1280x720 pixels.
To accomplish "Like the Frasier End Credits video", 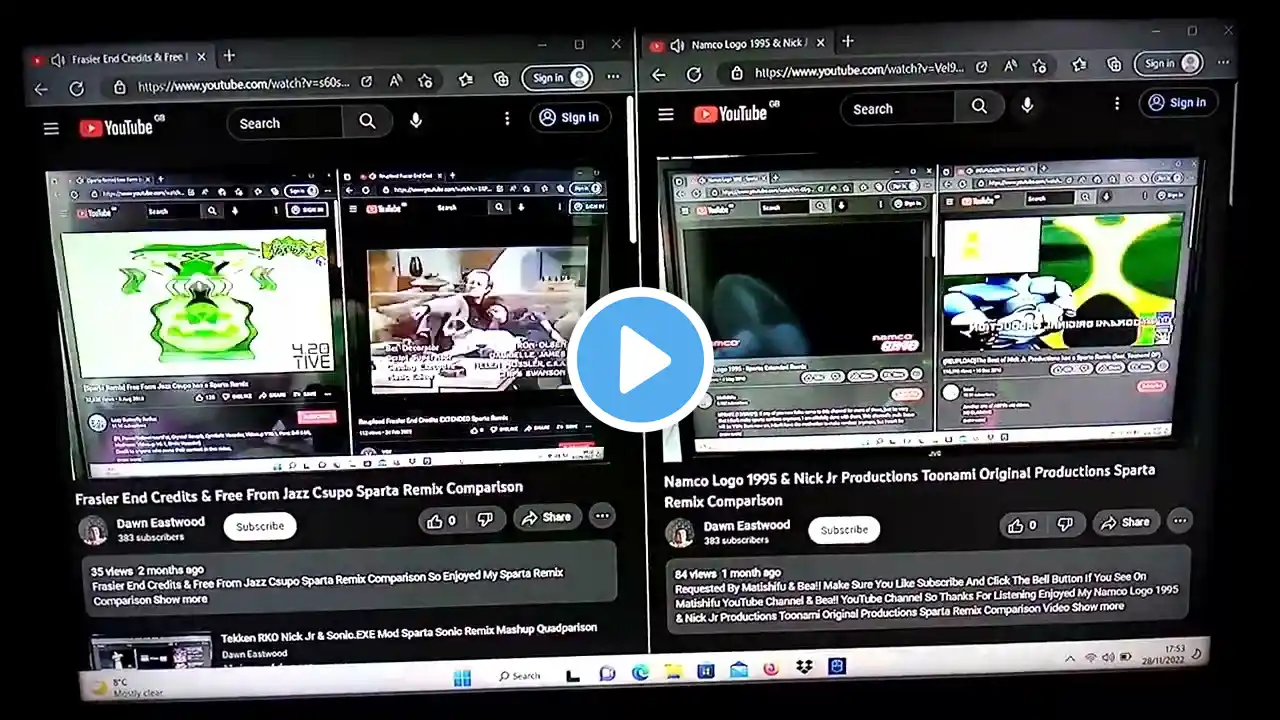I will pos(441,520).
